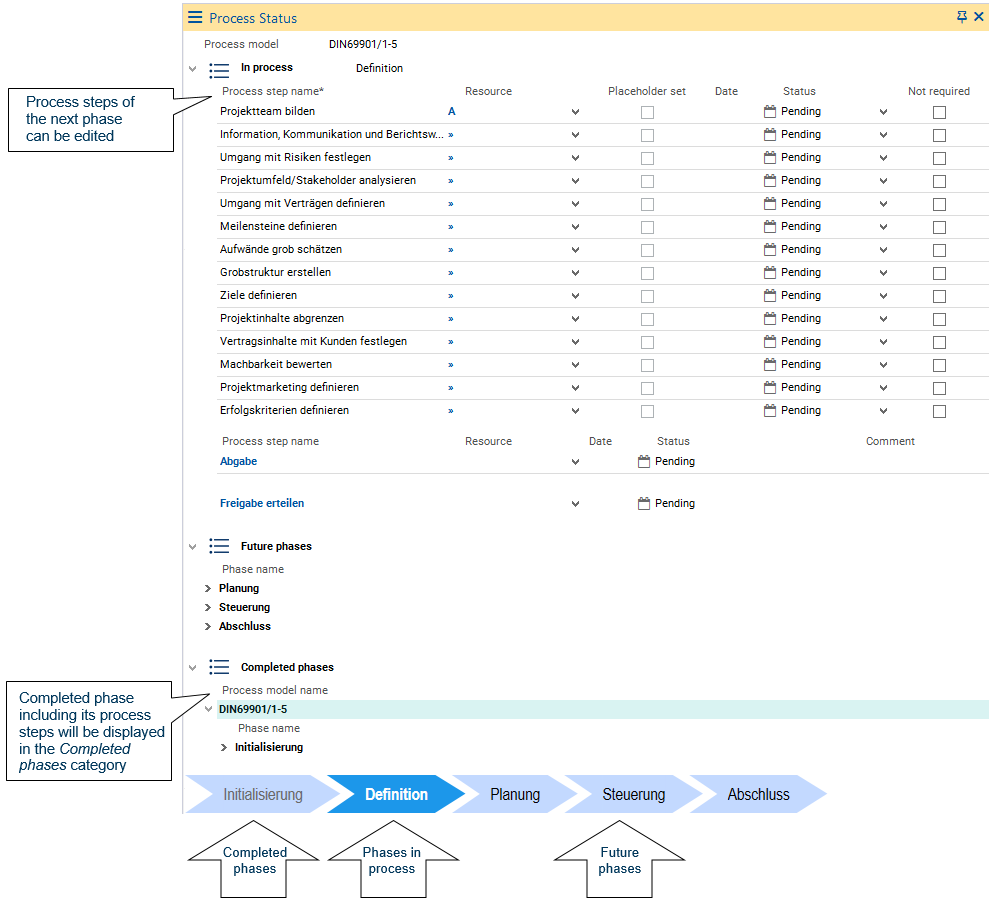Expand the Abschluss future phase
The width and height of the screenshot is (989, 906).
point(208,626)
